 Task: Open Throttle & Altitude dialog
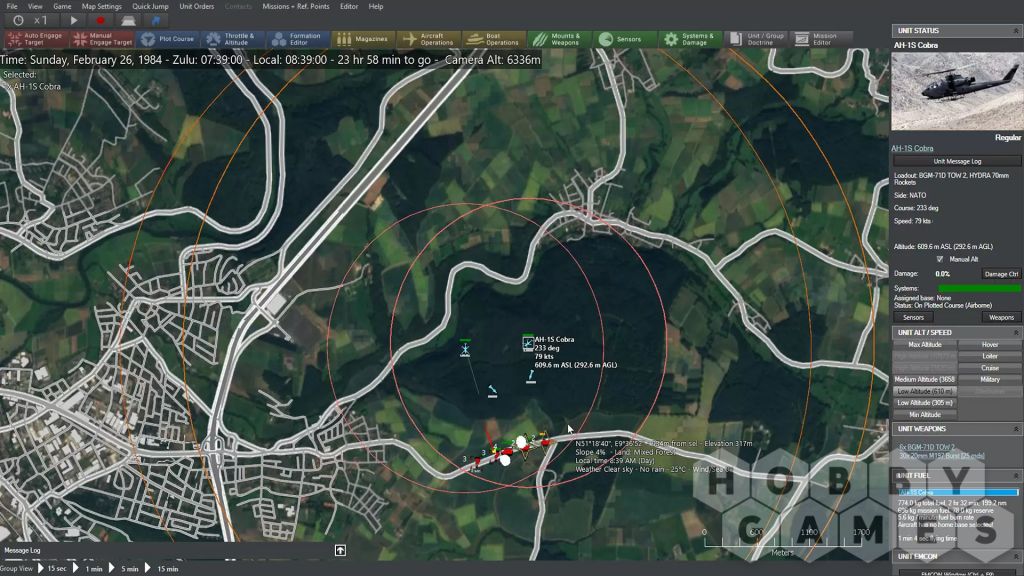(x=232, y=39)
